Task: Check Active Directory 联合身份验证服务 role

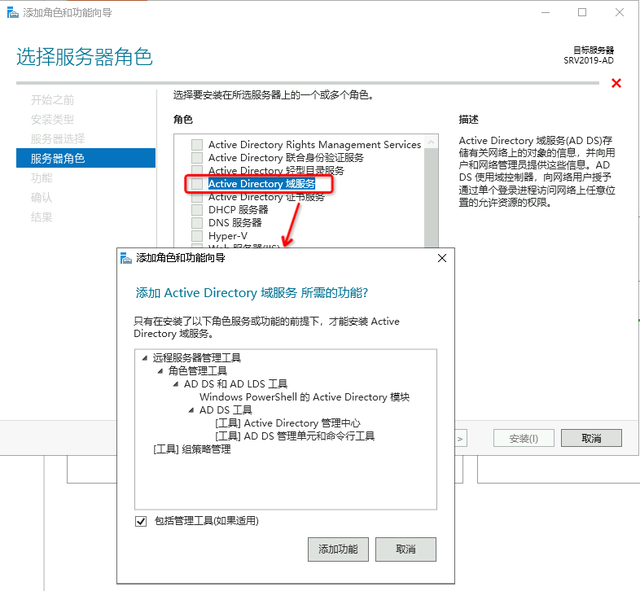Action: click(197, 158)
